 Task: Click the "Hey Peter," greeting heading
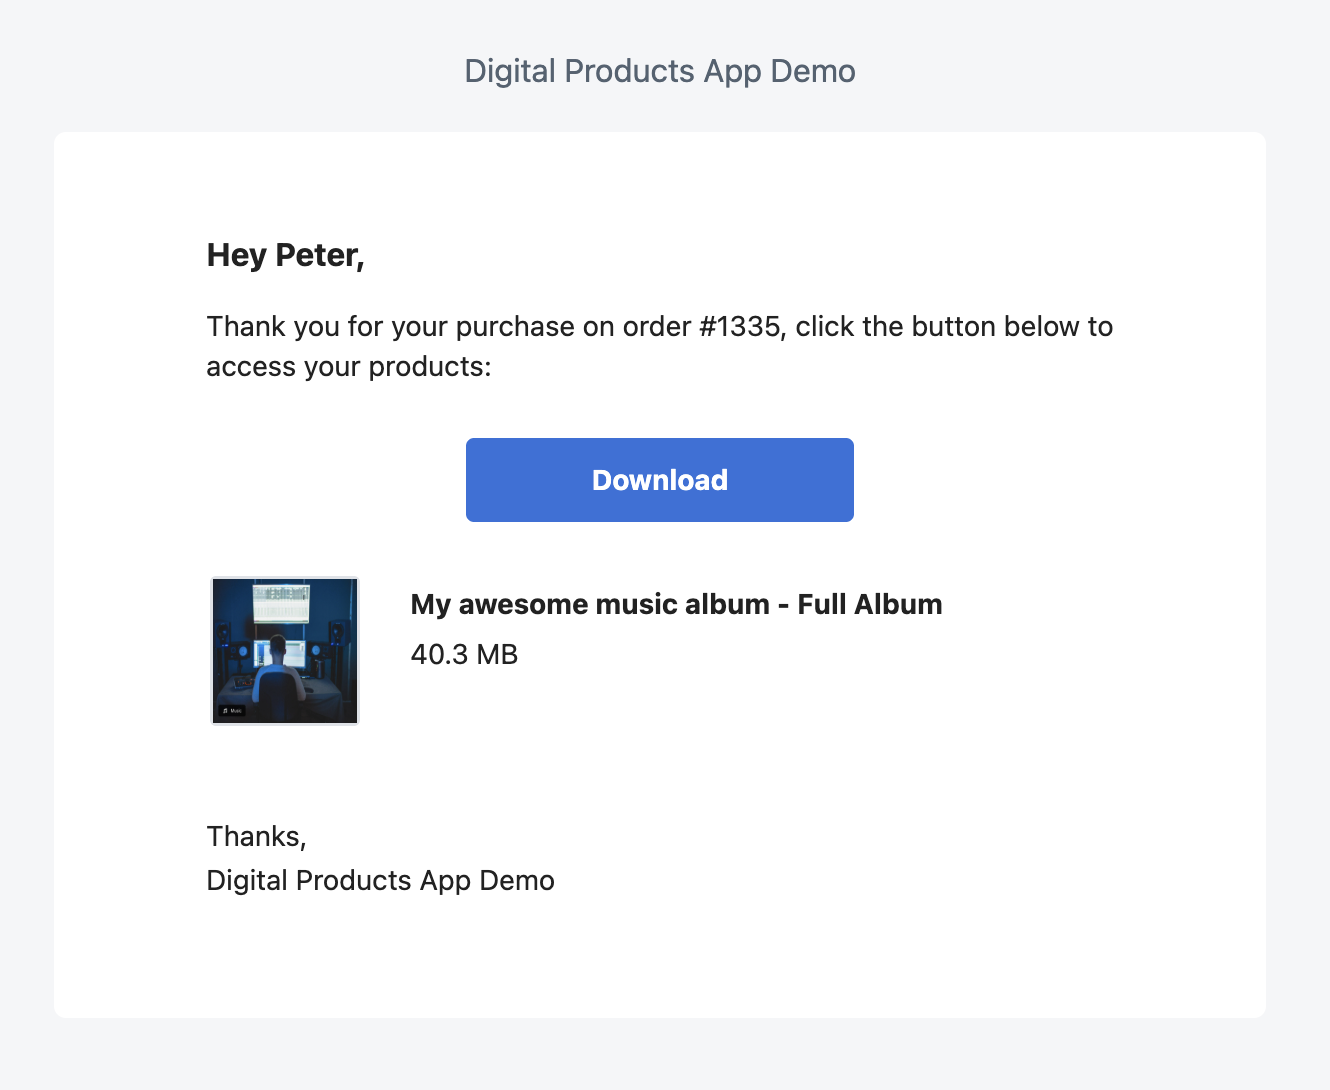pyautogui.click(x=285, y=255)
